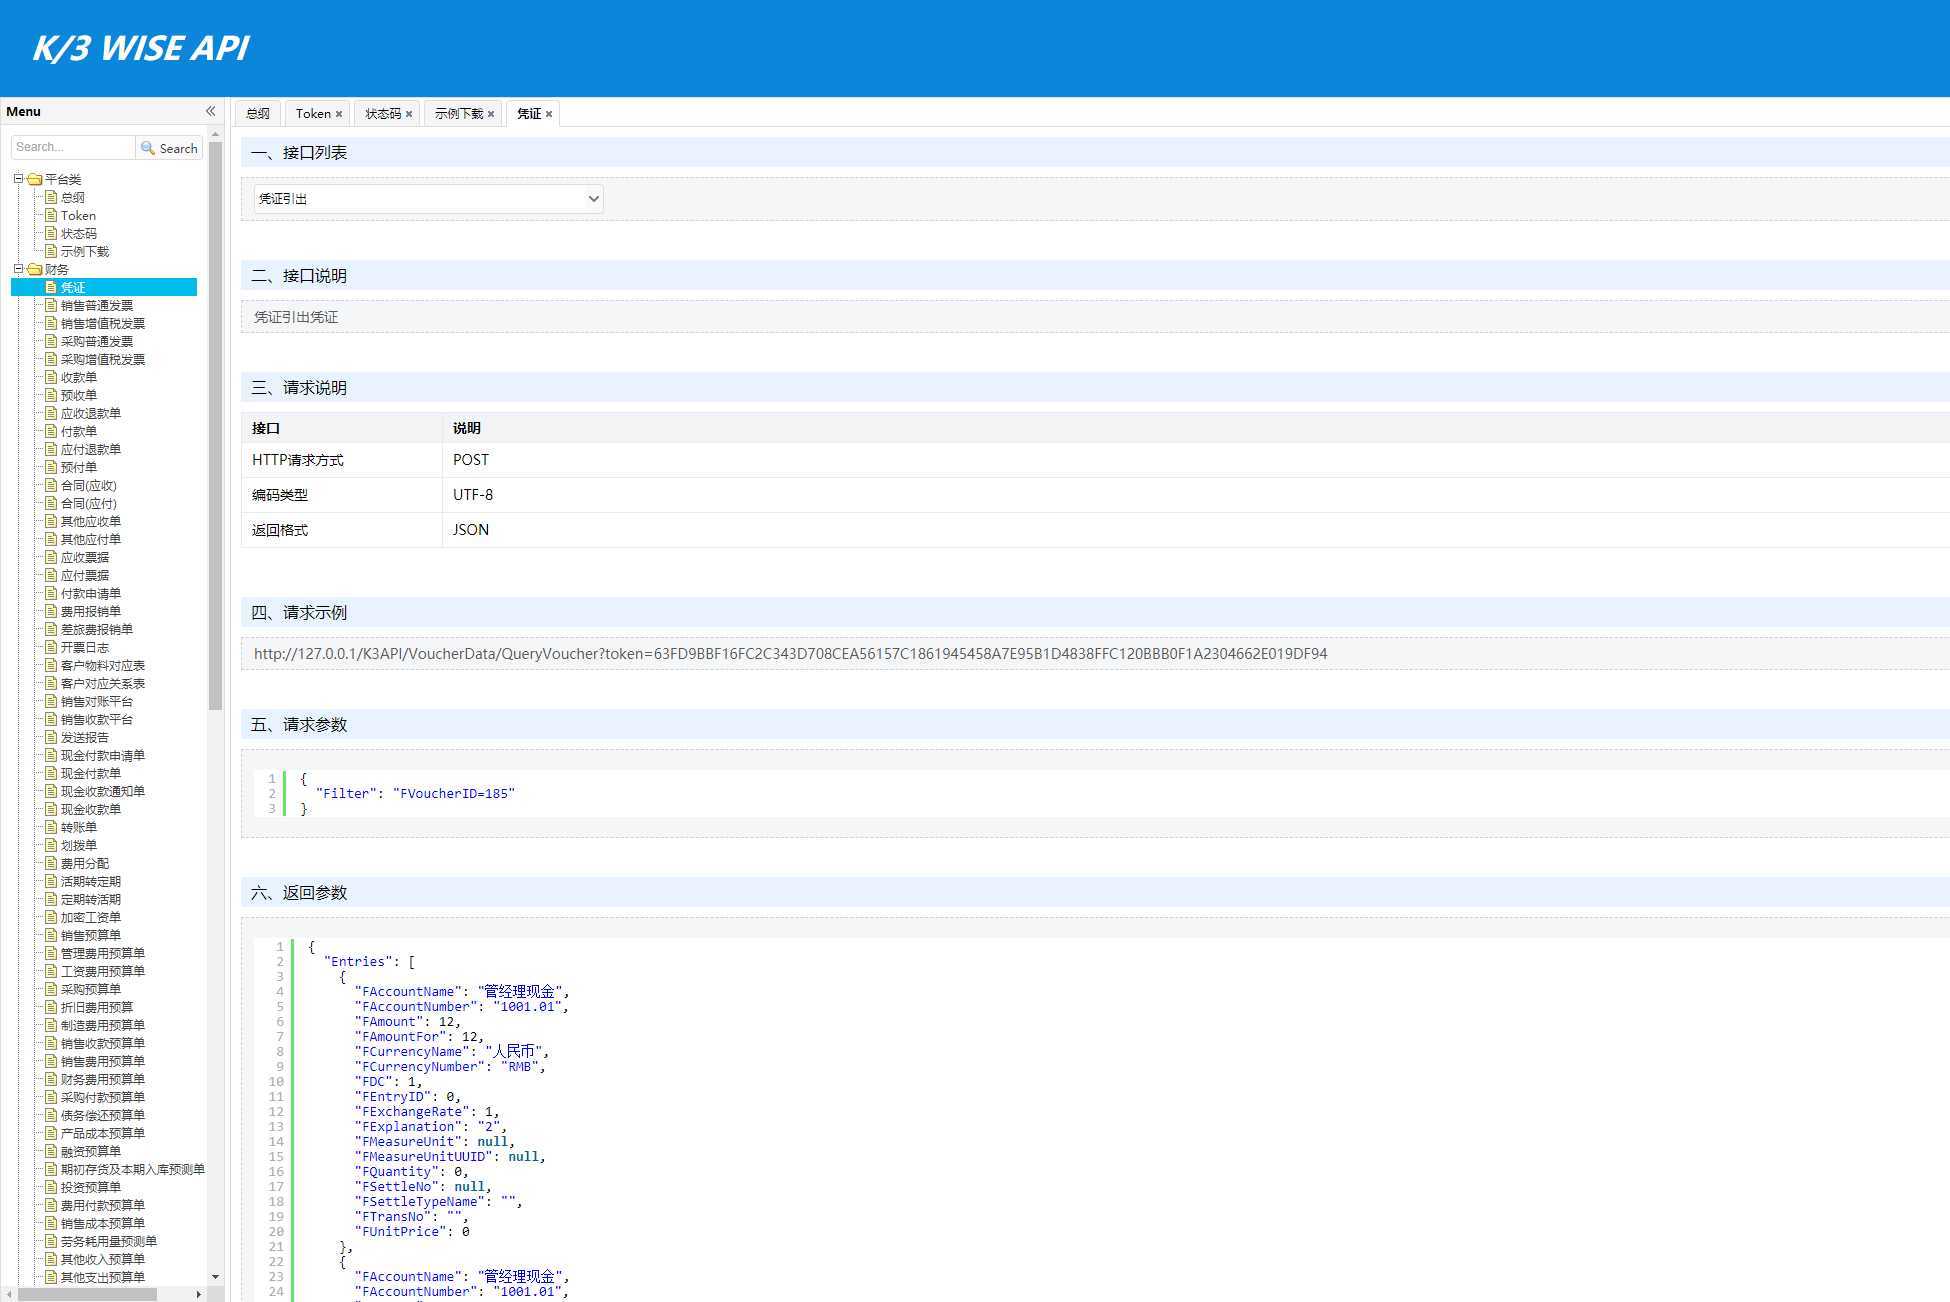Open the 凭证引出 interface dropdown
The height and width of the screenshot is (1302, 1950).
pos(428,199)
